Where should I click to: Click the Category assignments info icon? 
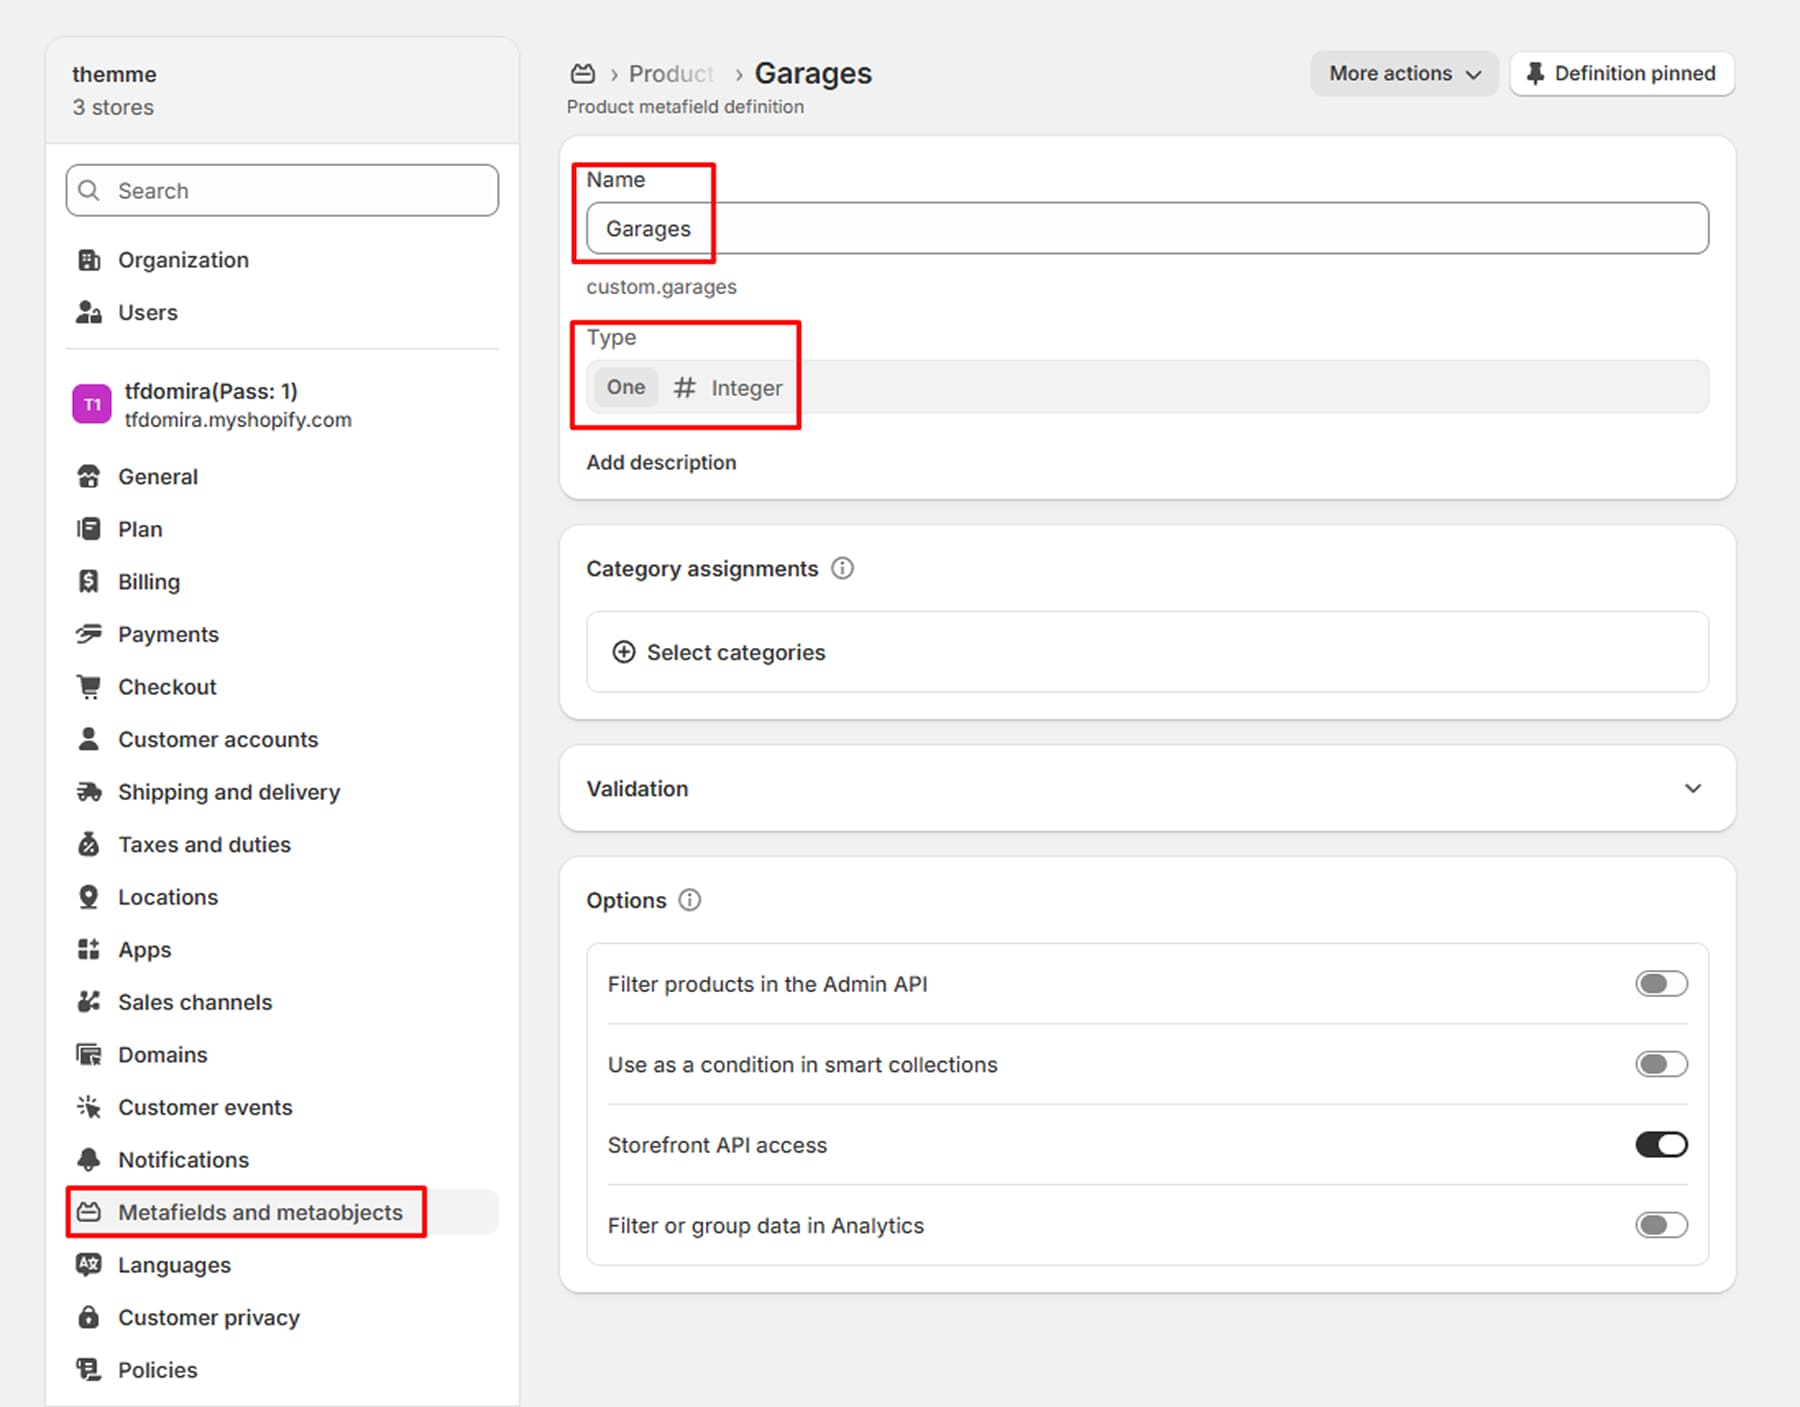pyautogui.click(x=843, y=568)
